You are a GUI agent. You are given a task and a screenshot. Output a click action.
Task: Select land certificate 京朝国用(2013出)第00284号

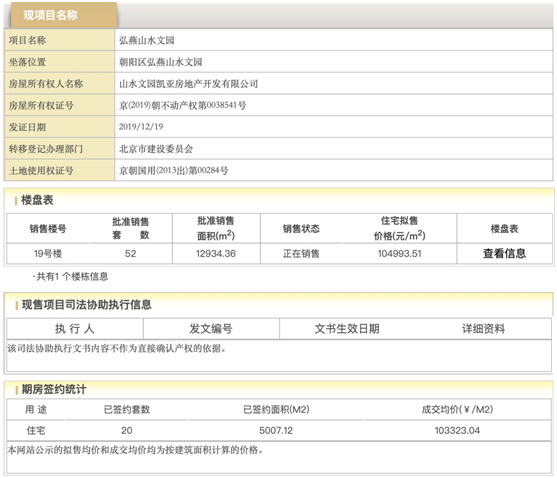174,170
